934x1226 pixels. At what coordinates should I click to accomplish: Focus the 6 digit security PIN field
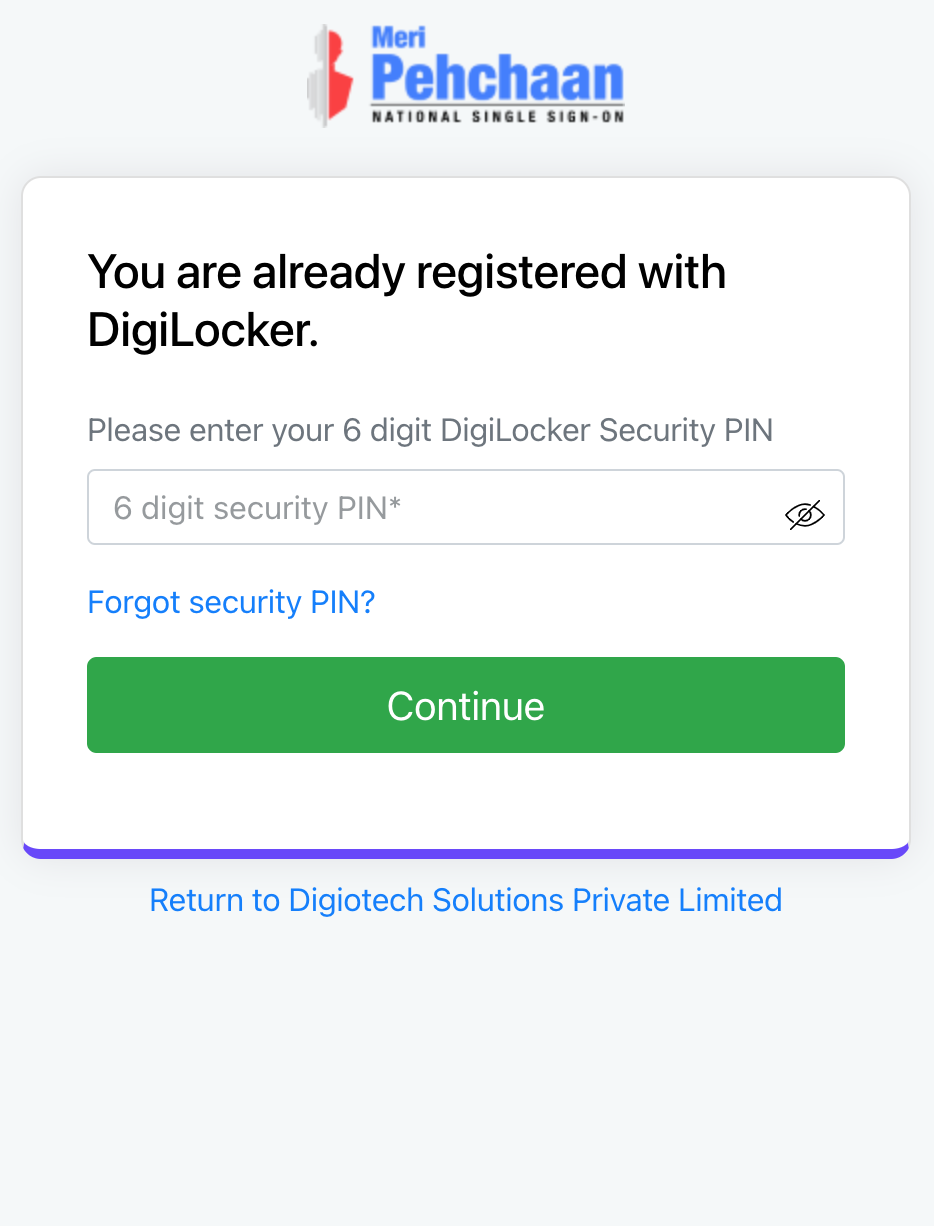pyautogui.click(x=400, y=506)
